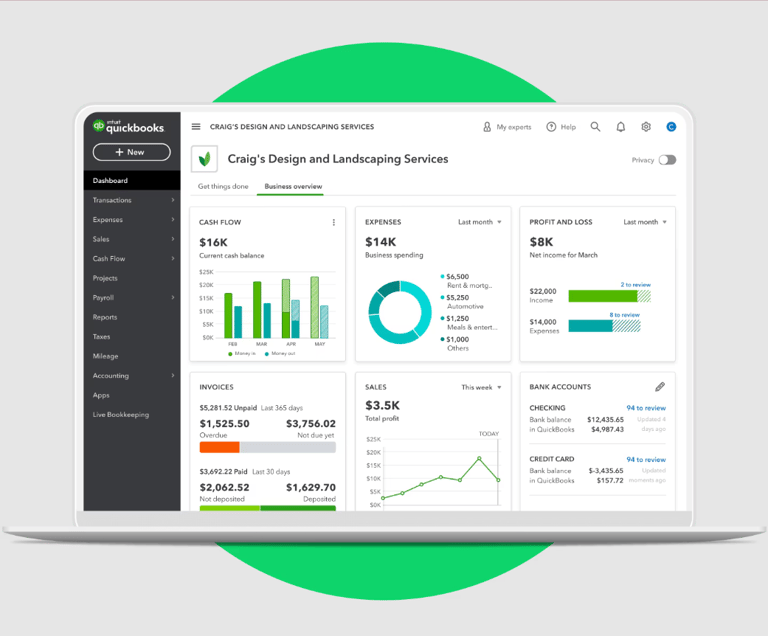Click the + New button
This screenshot has width=768, height=636.
[132, 152]
